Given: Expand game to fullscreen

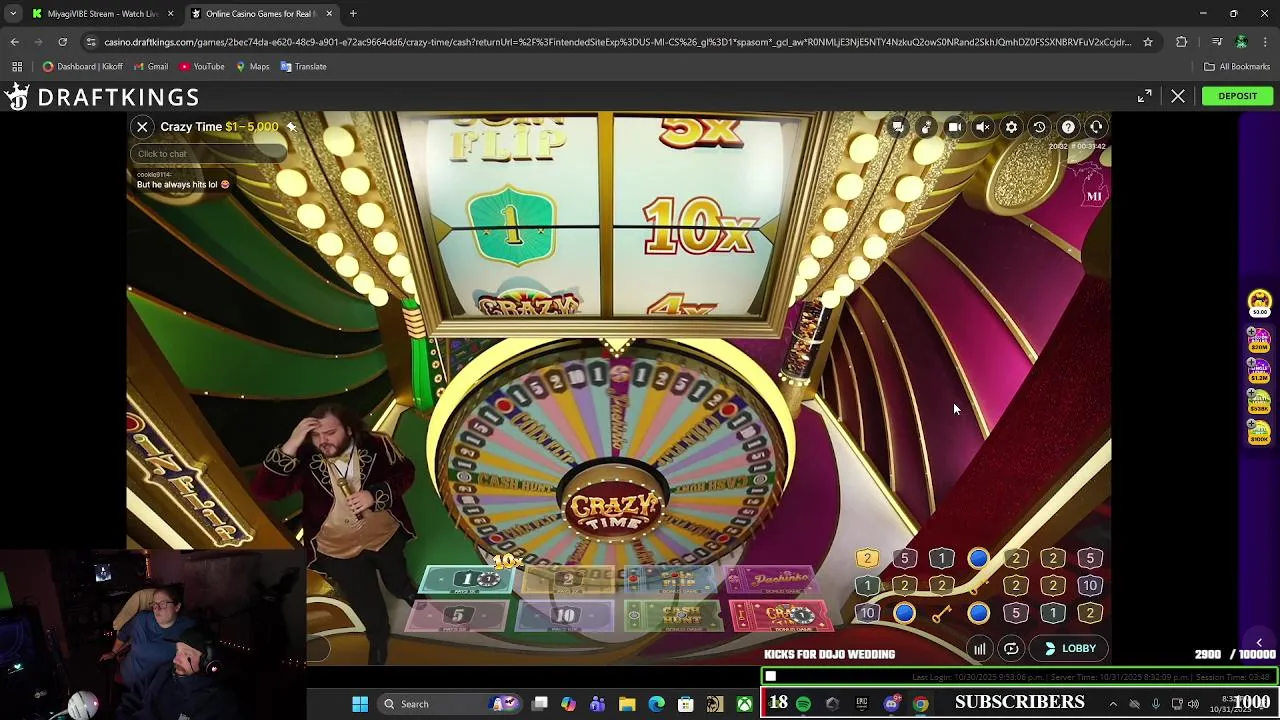Looking at the screenshot, I should tap(1145, 96).
